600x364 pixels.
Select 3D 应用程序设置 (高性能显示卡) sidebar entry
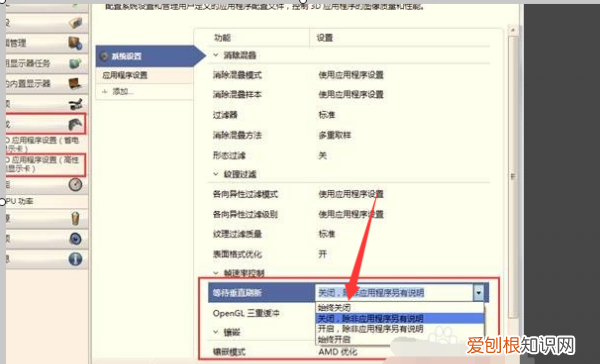click(x=45, y=165)
